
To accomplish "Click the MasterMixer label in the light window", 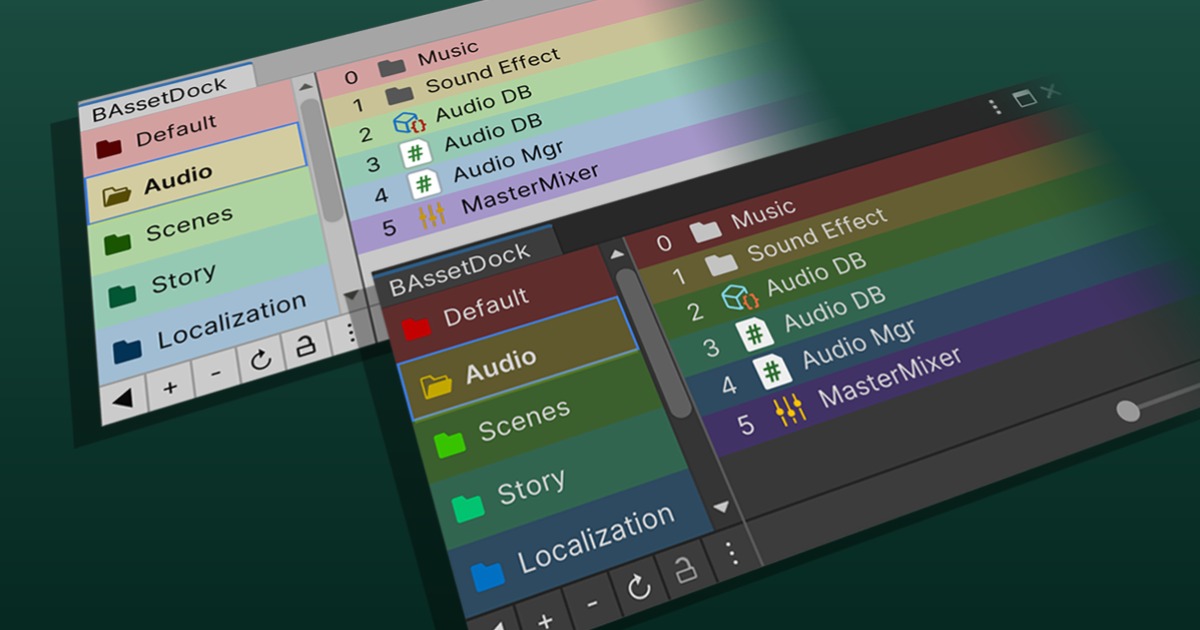I will coord(530,189).
